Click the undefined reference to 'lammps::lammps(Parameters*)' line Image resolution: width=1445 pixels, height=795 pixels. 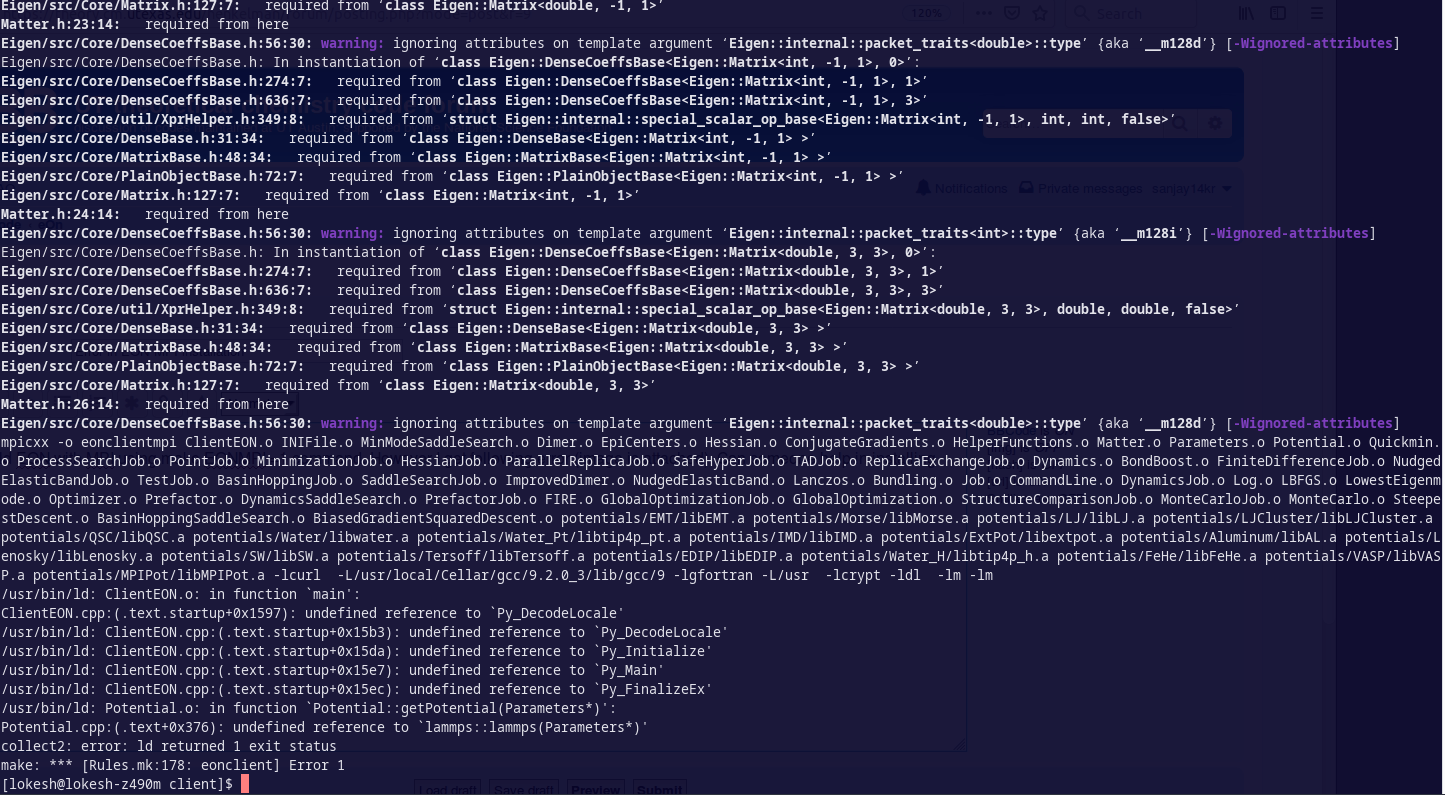pyautogui.click(x=325, y=727)
